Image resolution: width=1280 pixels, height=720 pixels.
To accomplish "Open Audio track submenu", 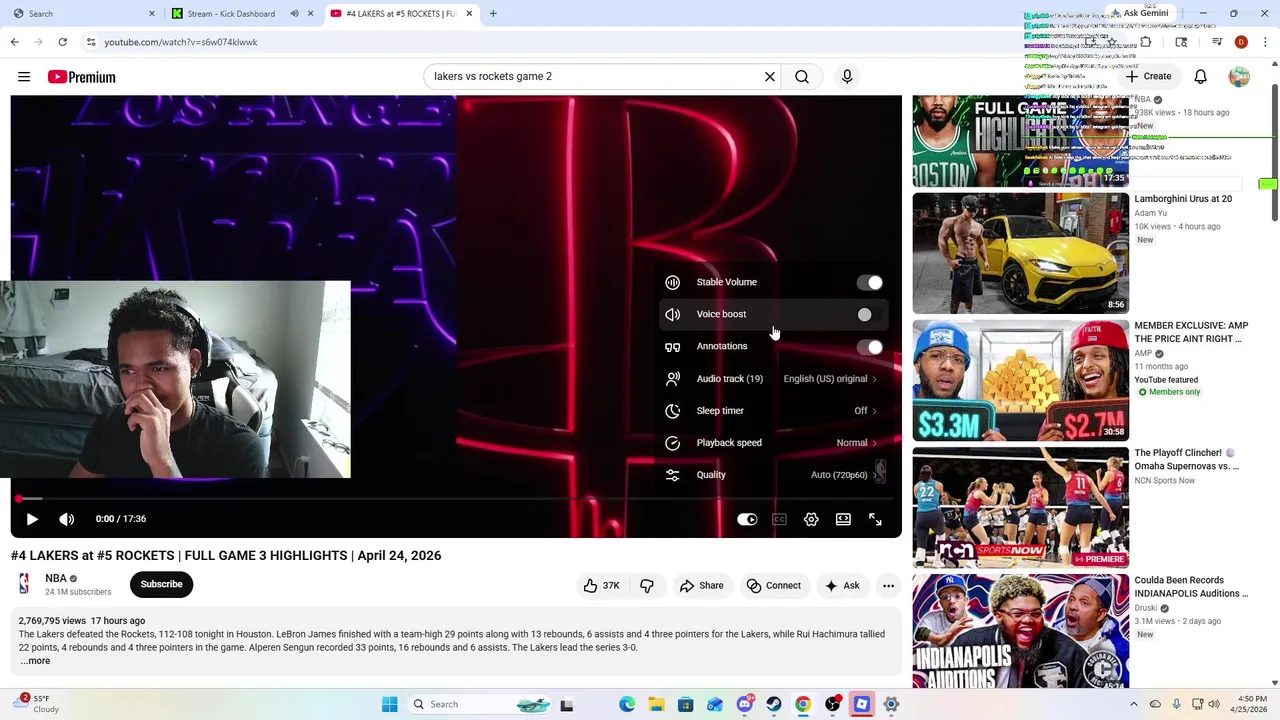I will point(773,379).
